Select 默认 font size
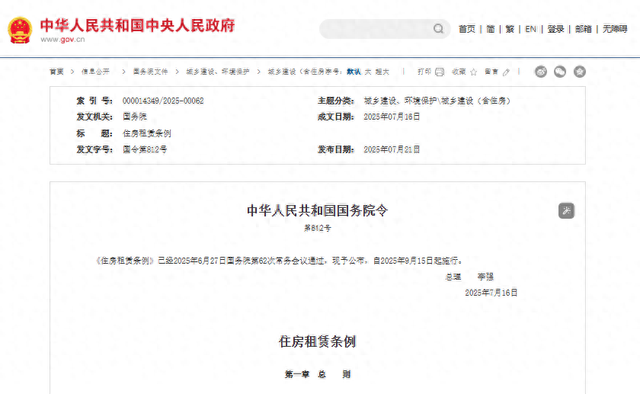 click(x=354, y=72)
